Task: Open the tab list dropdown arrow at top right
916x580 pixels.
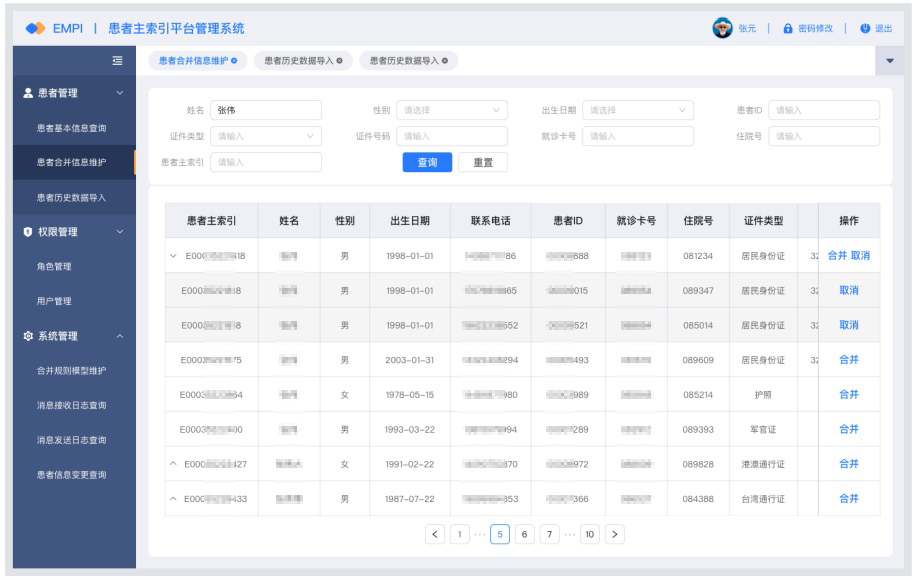Action: click(890, 61)
